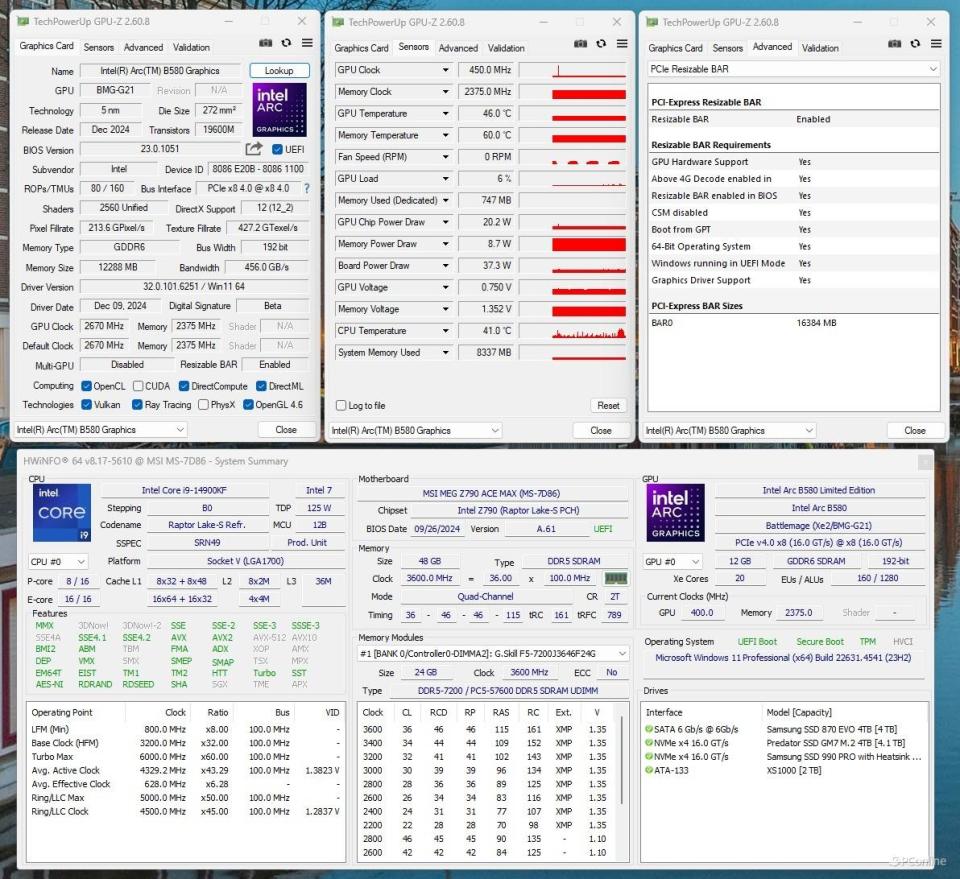960x879 pixels.
Task: Toggle the OpenCL computing checkbox
Action: [89, 385]
